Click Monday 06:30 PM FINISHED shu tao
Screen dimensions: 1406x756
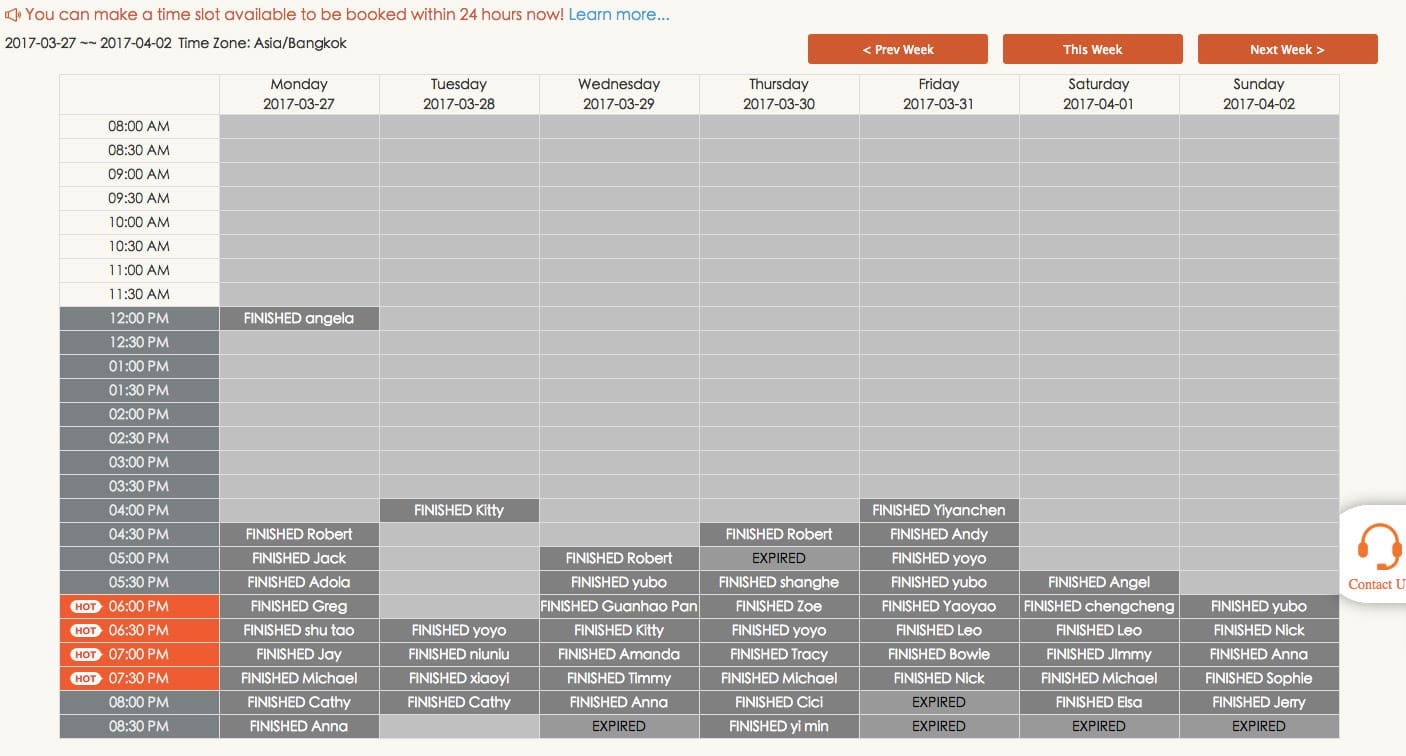tap(299, 630)
